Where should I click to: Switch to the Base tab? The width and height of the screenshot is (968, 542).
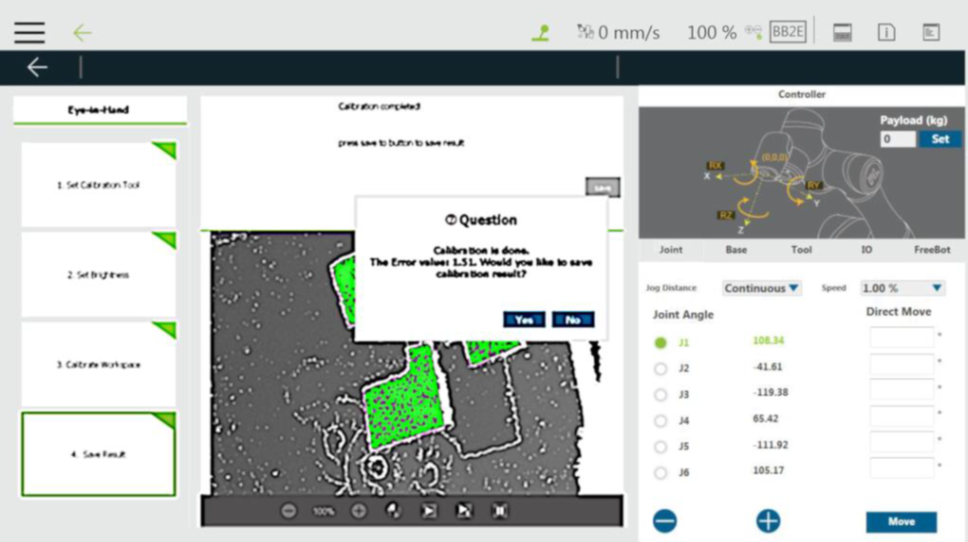[x=736, y=249]
